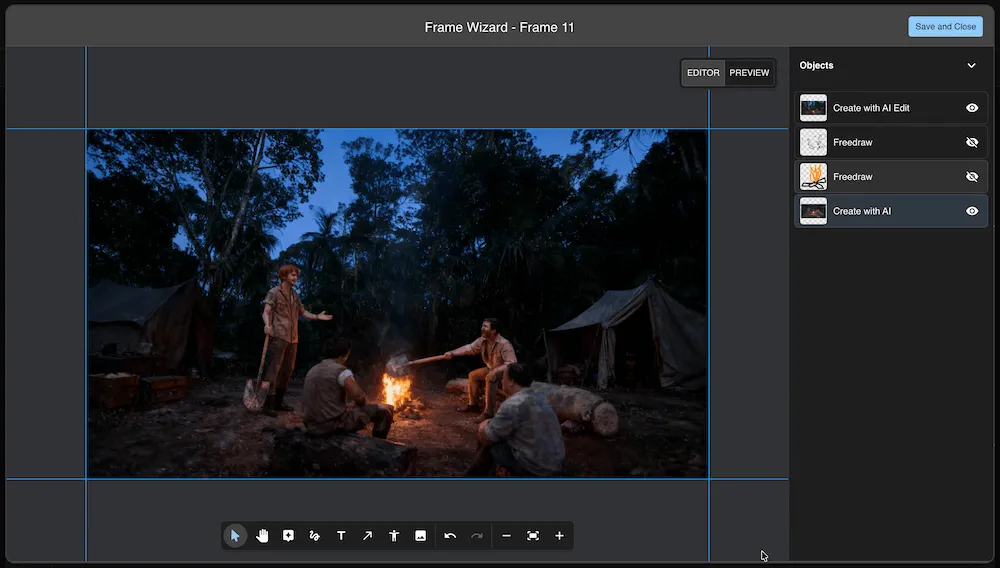The image size is (1000, 568).
Task: Click Save and Close
Action: tap(945, 27)
